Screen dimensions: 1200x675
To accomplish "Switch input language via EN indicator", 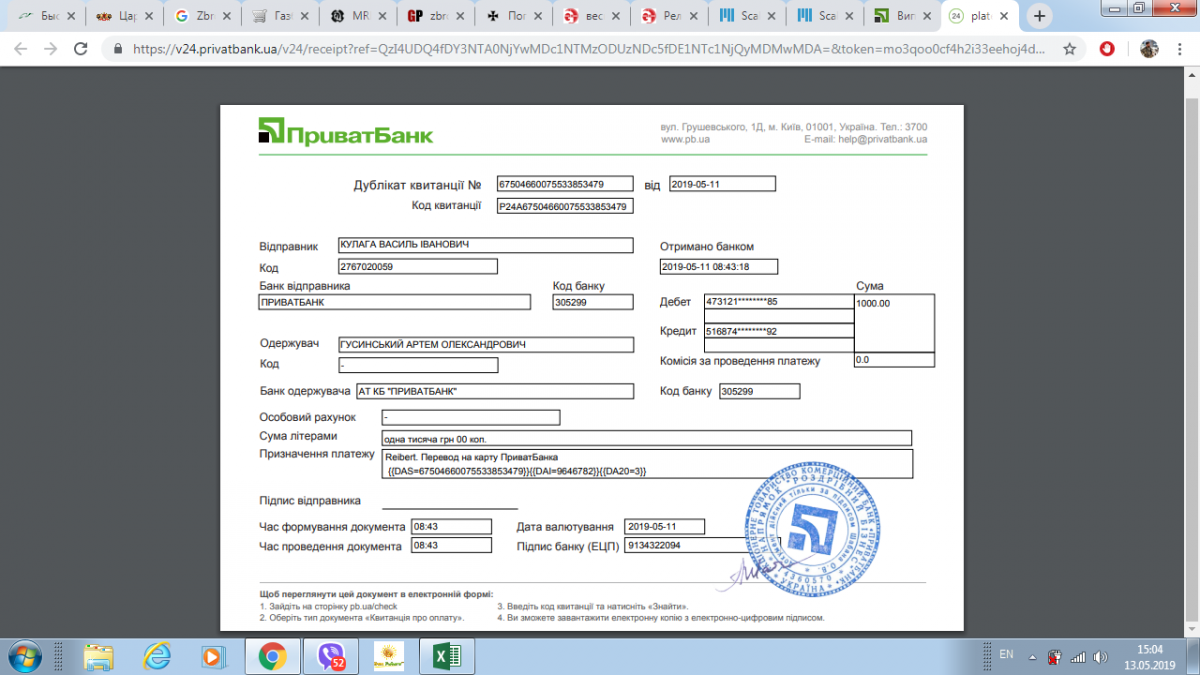I will pos(1006,655).
